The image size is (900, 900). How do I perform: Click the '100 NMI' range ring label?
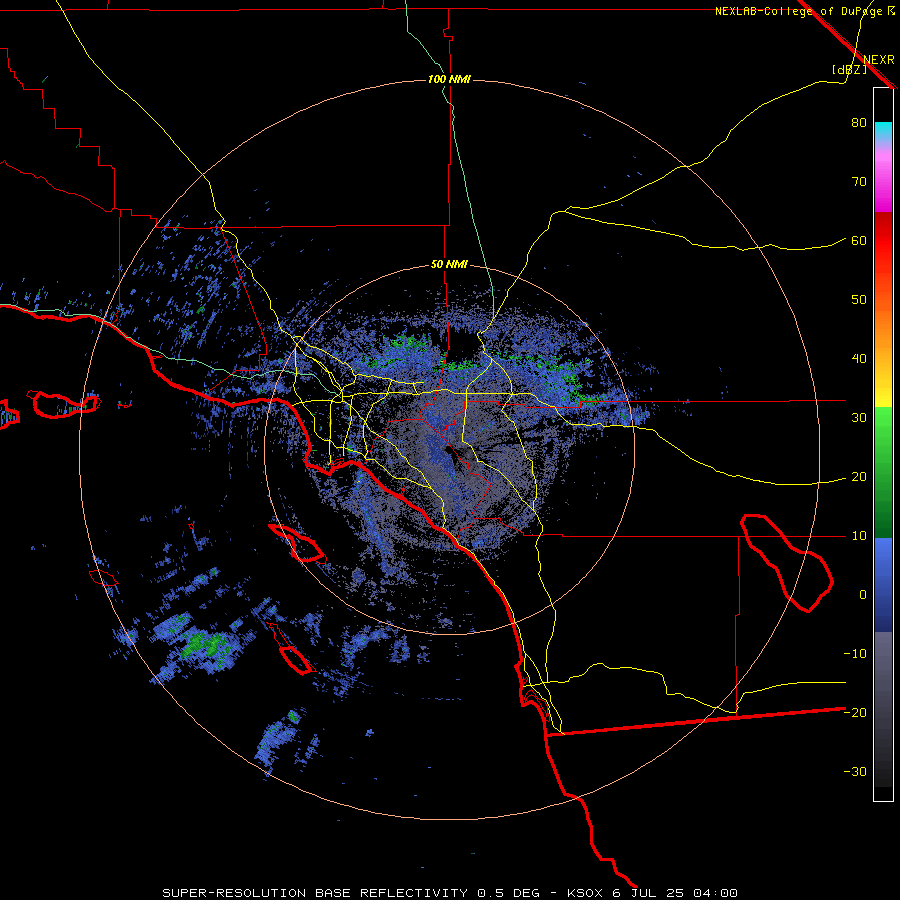[449, 79]
